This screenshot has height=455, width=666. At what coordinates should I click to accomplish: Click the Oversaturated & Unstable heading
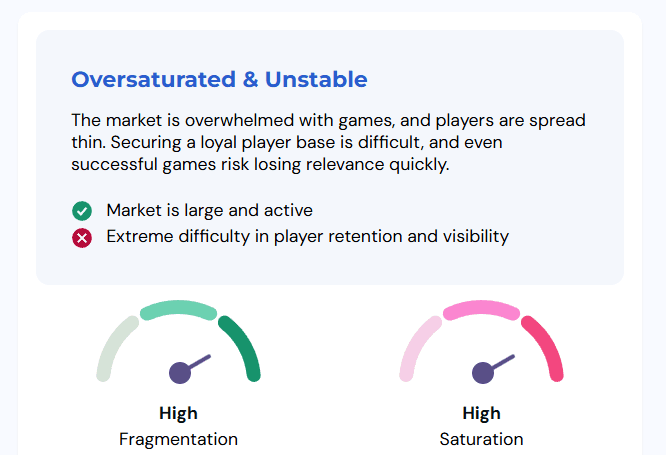coord(219,79)
